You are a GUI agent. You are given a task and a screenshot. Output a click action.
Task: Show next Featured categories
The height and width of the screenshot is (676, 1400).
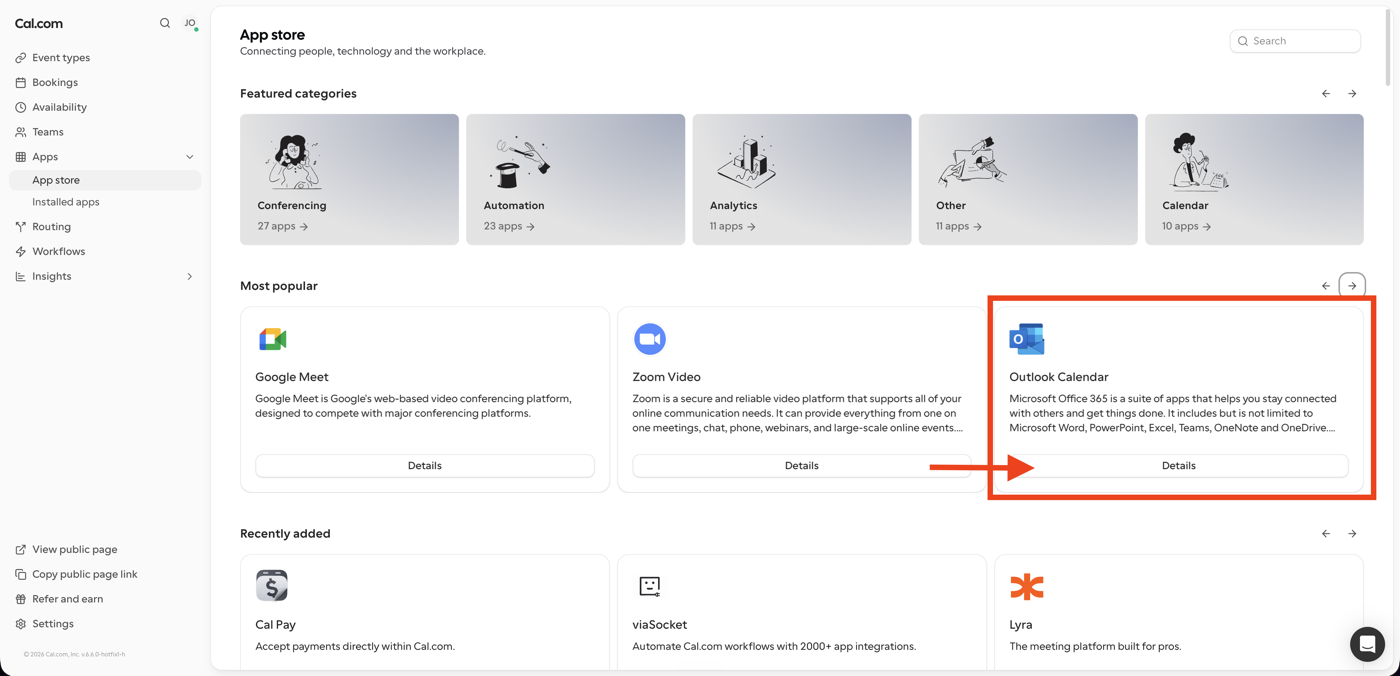click(1352, 94)
